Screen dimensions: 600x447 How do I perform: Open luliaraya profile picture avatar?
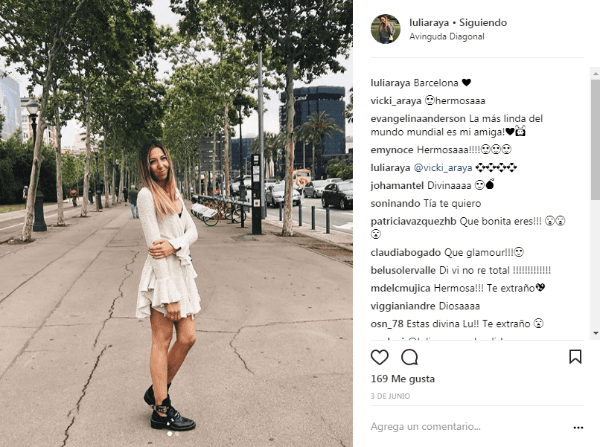point(385,29)
